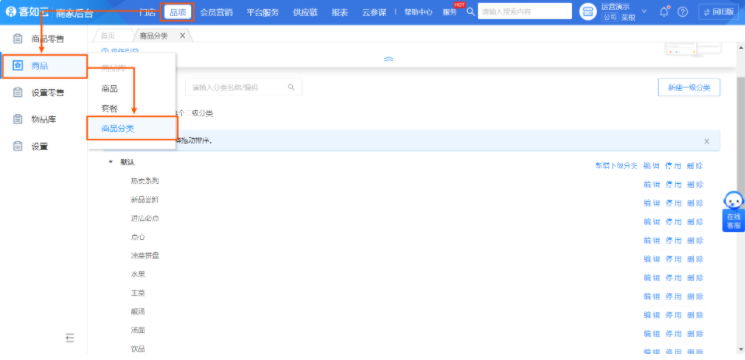Click the 物品库 sidebar icon

point(18,119)
